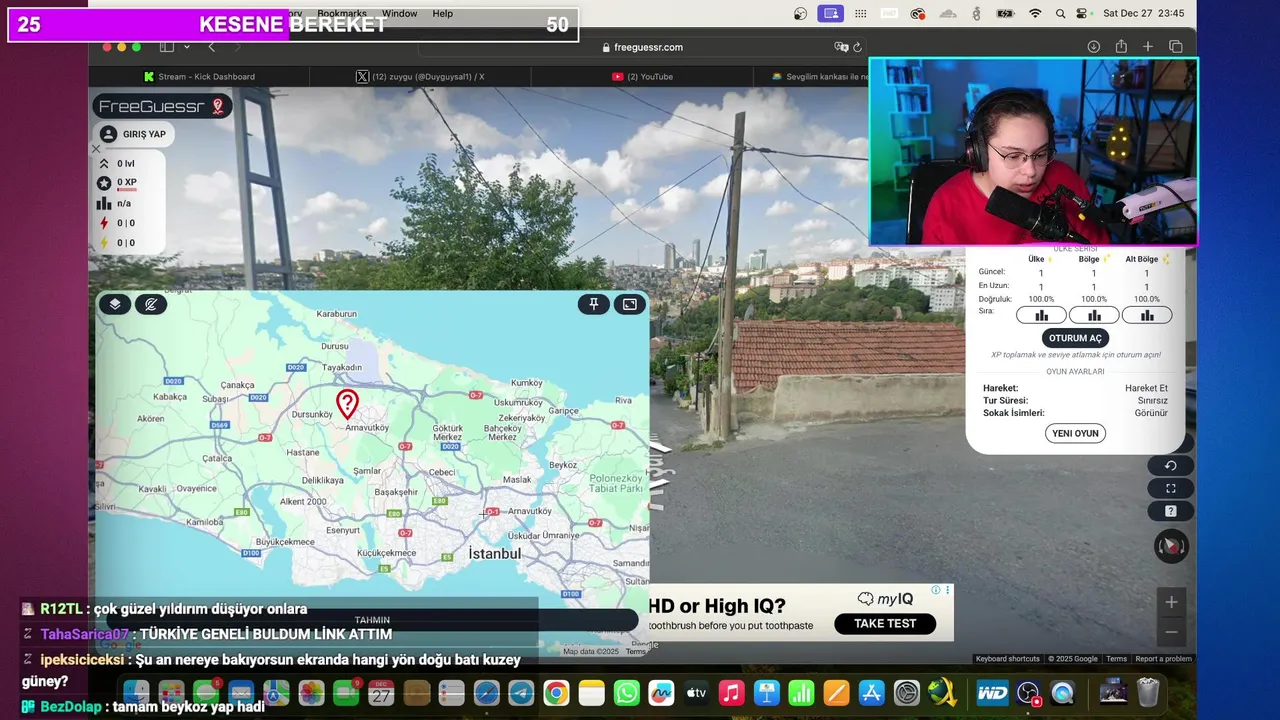This screenshot has height=720, width=1280.
Task: Go back in Safari history
Action: click(x=211, y=47)
